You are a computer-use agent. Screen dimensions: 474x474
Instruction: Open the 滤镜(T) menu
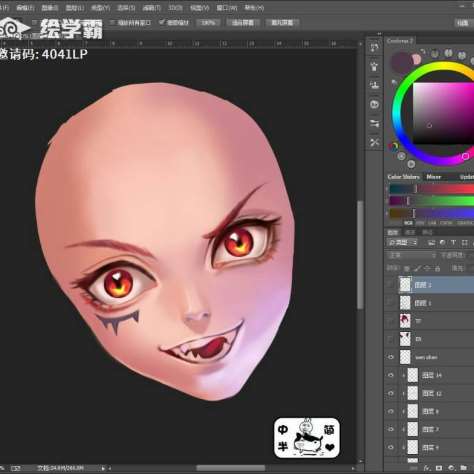pos(151,7)
